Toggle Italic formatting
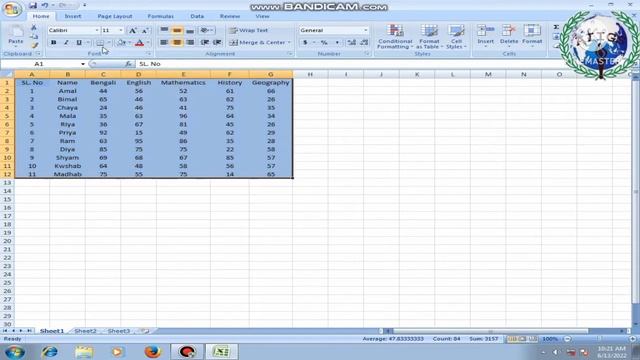The image size is (640, 360). coord(66,42)
